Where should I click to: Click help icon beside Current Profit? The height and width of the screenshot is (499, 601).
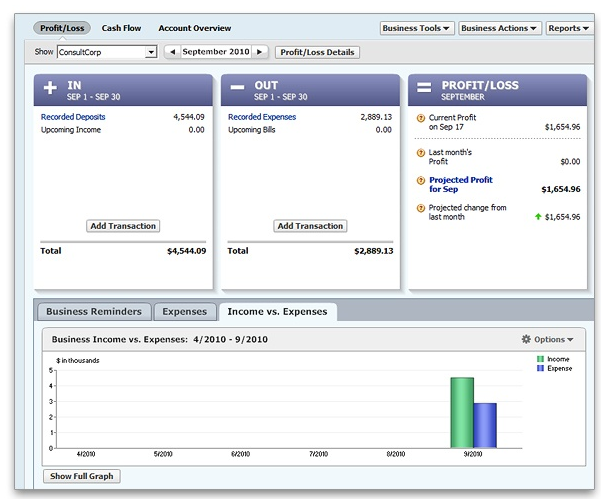pos(421,118)
